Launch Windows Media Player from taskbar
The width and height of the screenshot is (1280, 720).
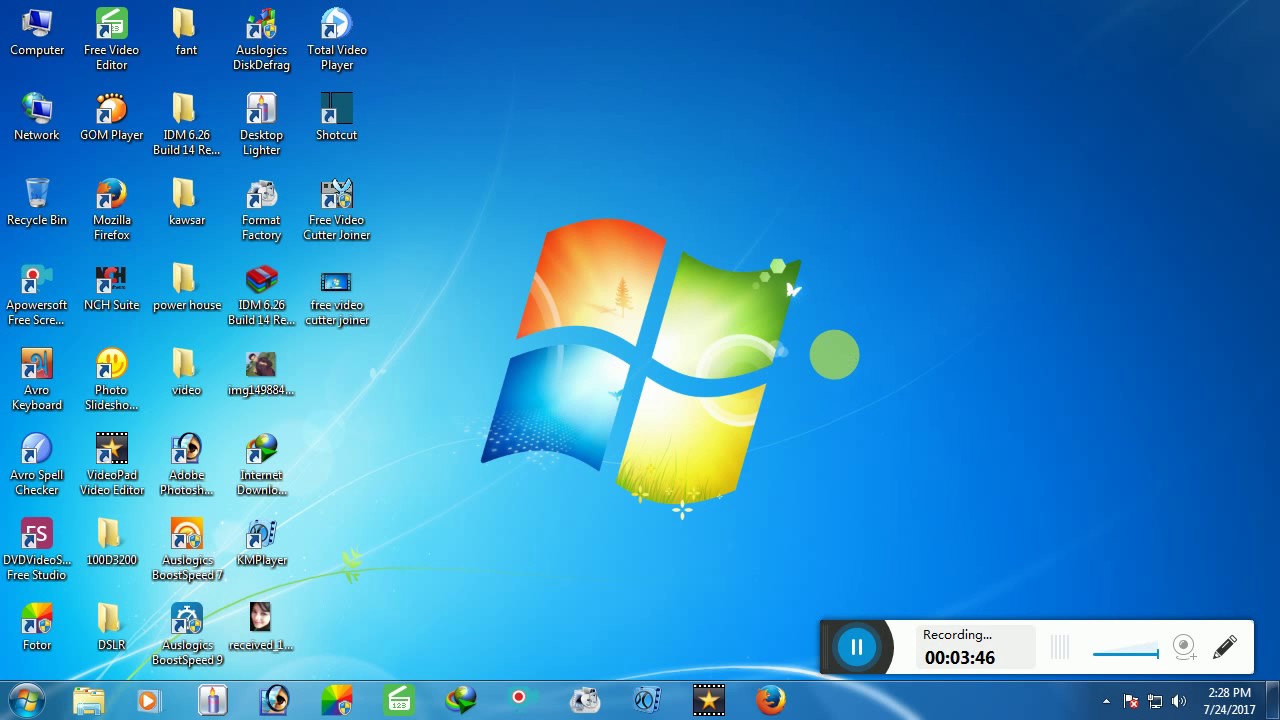[x=149, y=700]
